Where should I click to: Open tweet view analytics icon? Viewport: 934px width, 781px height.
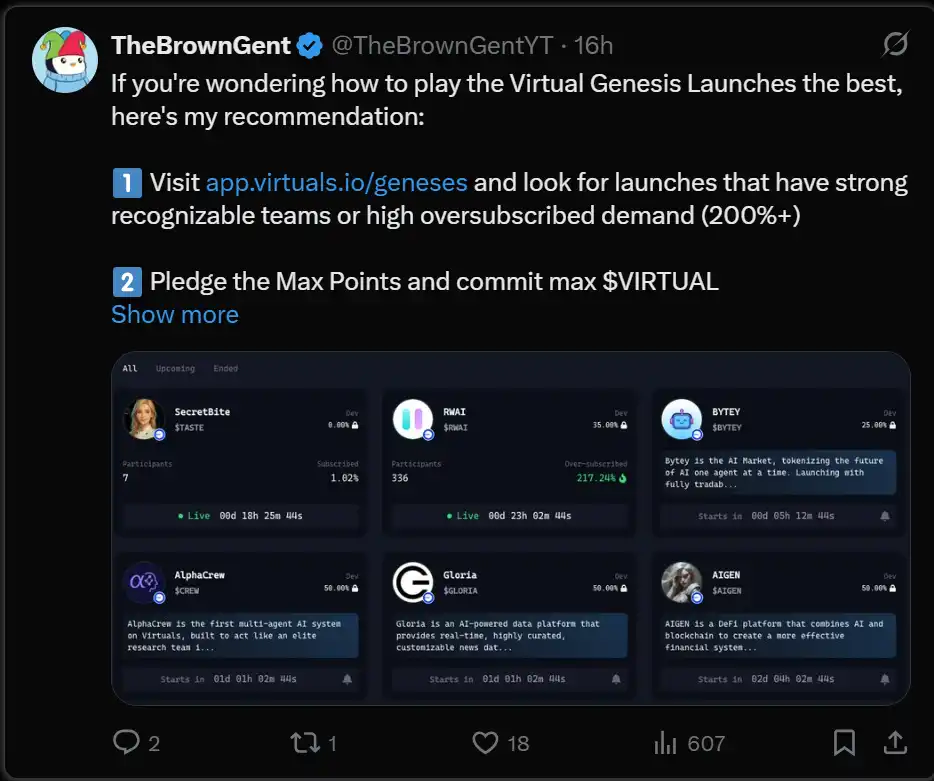coord(665,742)
